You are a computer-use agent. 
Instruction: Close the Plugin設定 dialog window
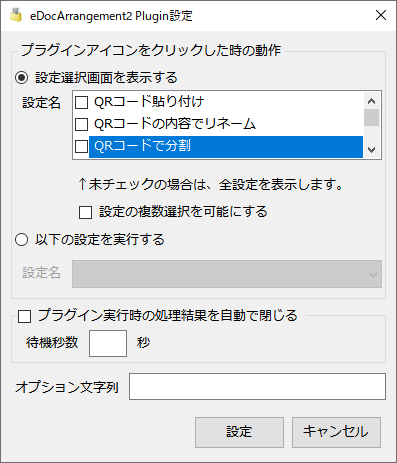click(x=381, y=15)
